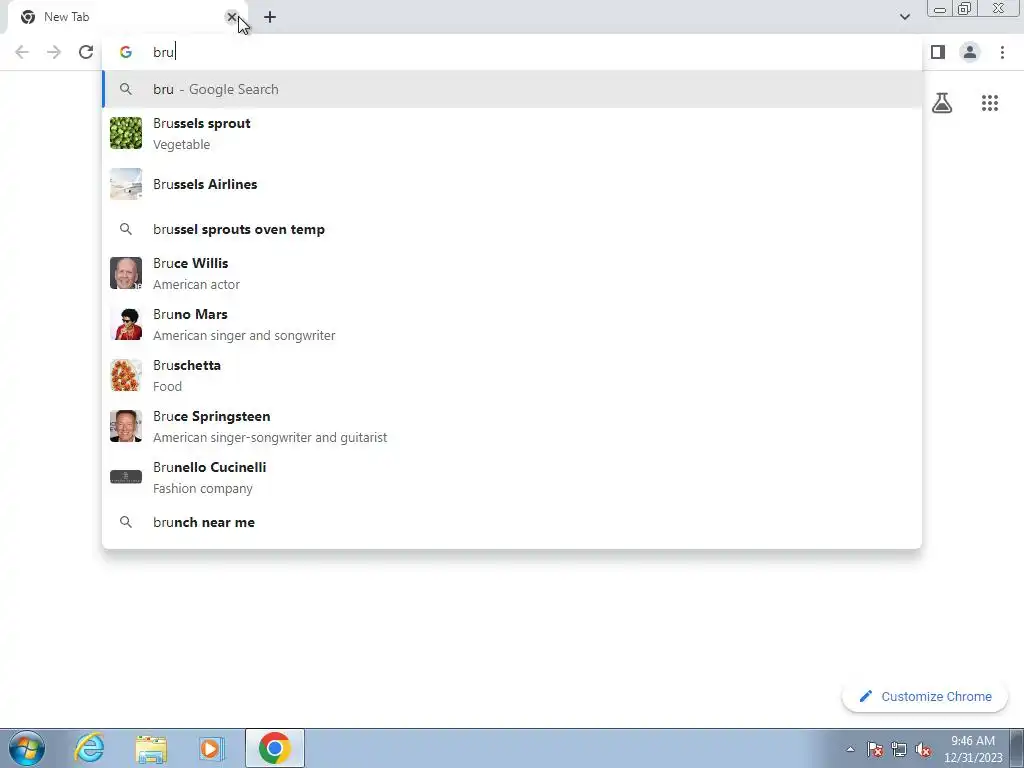Open the side panel icon
1024x768 pixels.
tap(938, 52)
